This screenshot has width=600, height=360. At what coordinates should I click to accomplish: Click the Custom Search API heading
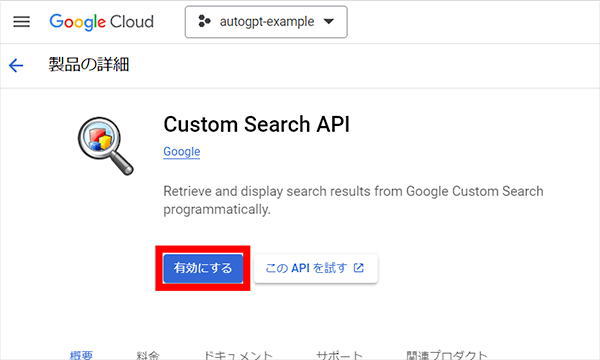[x=256, y=124]
